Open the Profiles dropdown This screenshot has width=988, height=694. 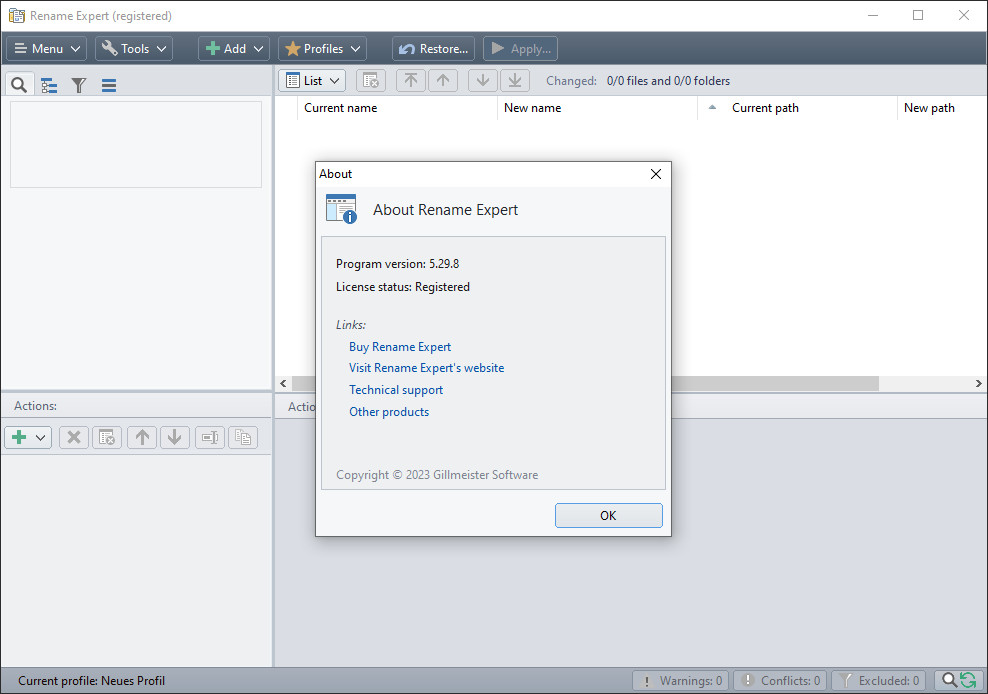322,49
